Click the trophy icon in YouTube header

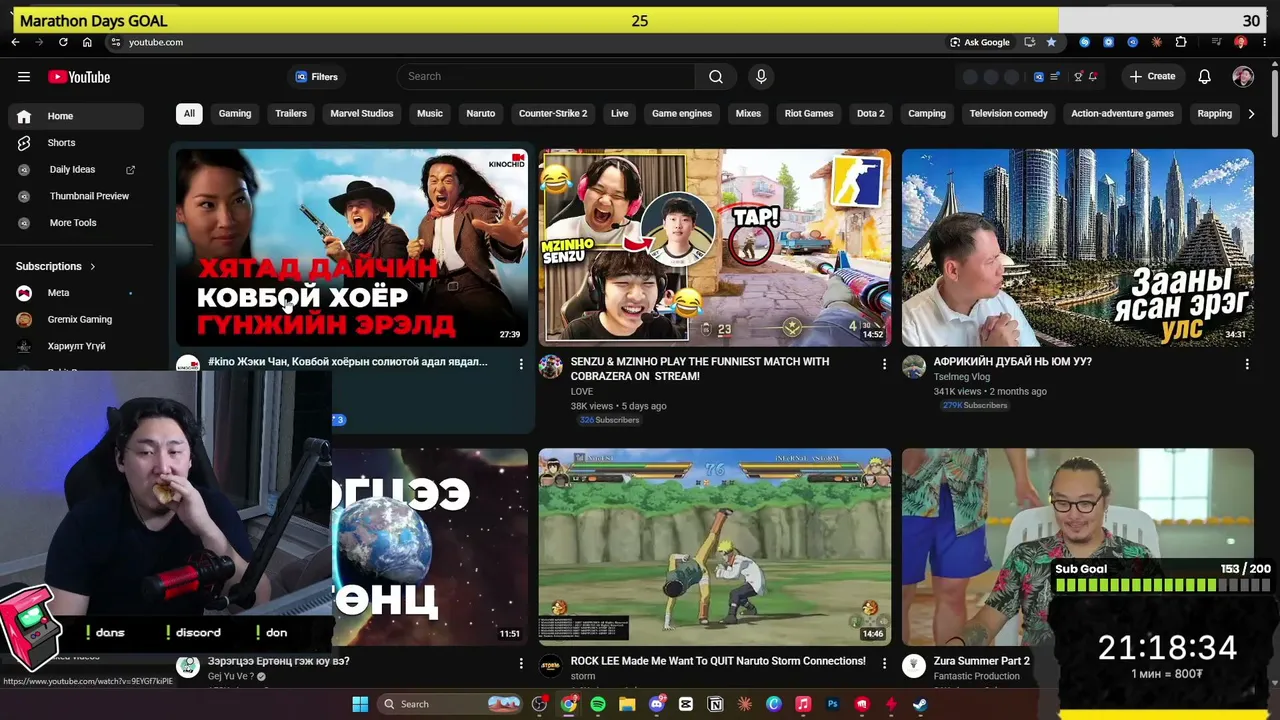[x=1078, y=77]
